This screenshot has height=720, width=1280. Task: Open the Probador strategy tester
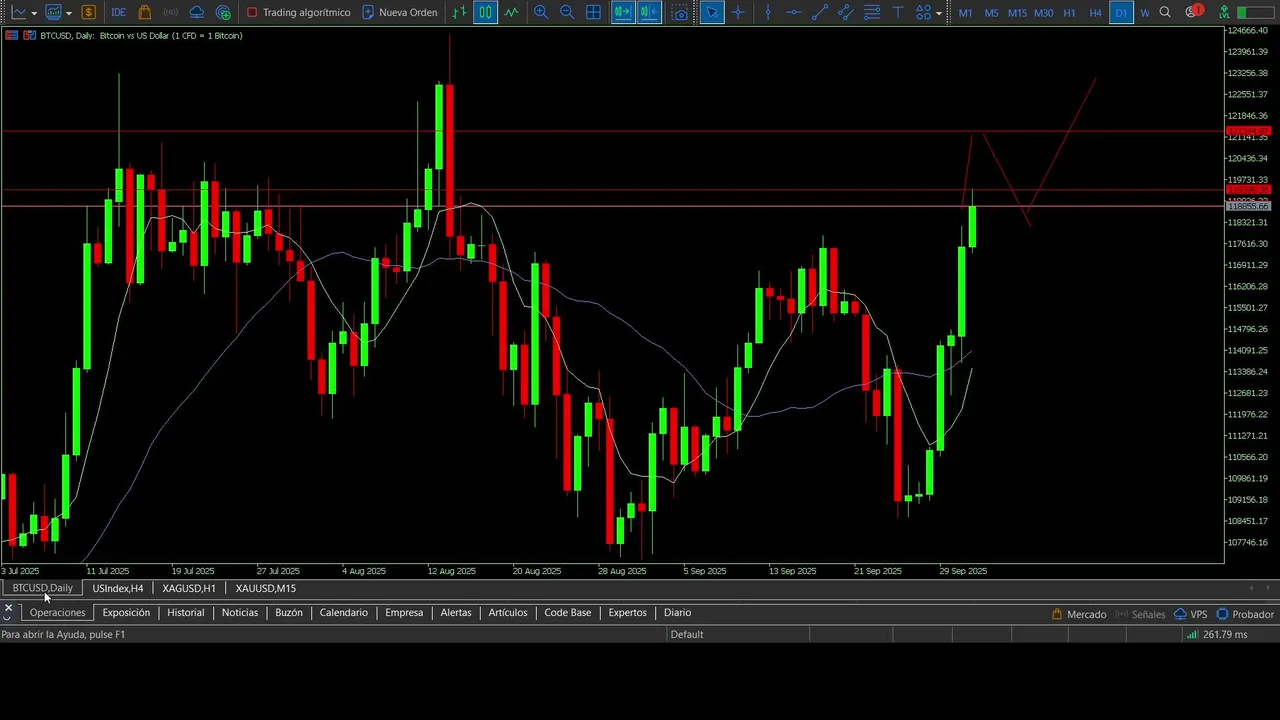point(1245,614)
